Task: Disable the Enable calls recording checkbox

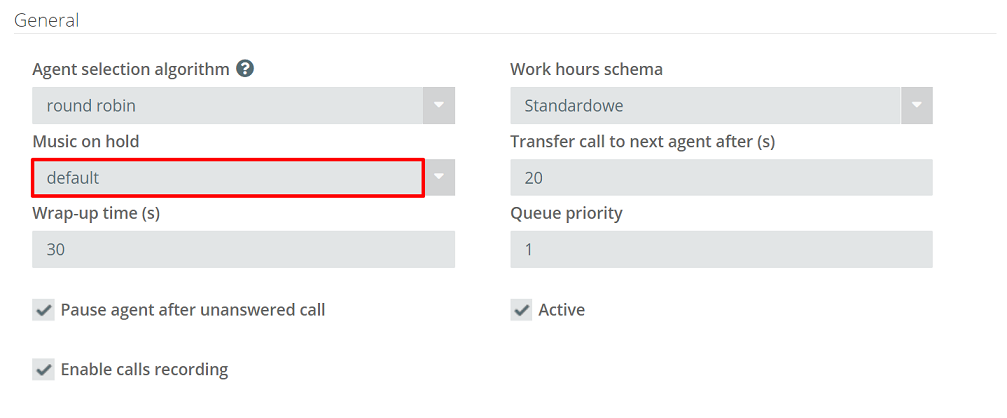Action: coord(43,370)
